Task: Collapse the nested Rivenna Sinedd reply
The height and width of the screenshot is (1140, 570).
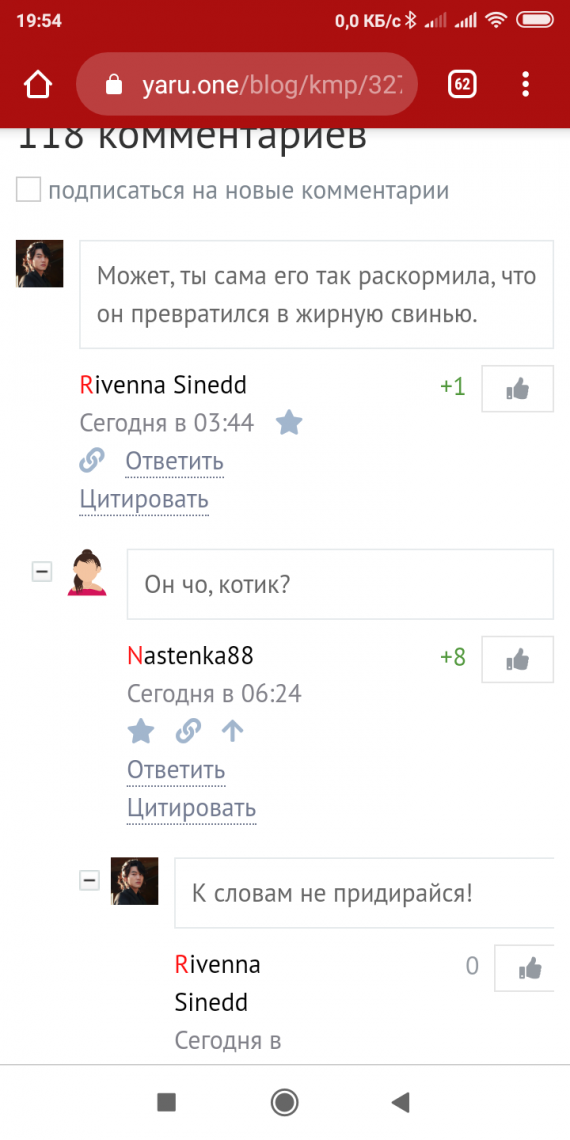Action: click(89, 881)
